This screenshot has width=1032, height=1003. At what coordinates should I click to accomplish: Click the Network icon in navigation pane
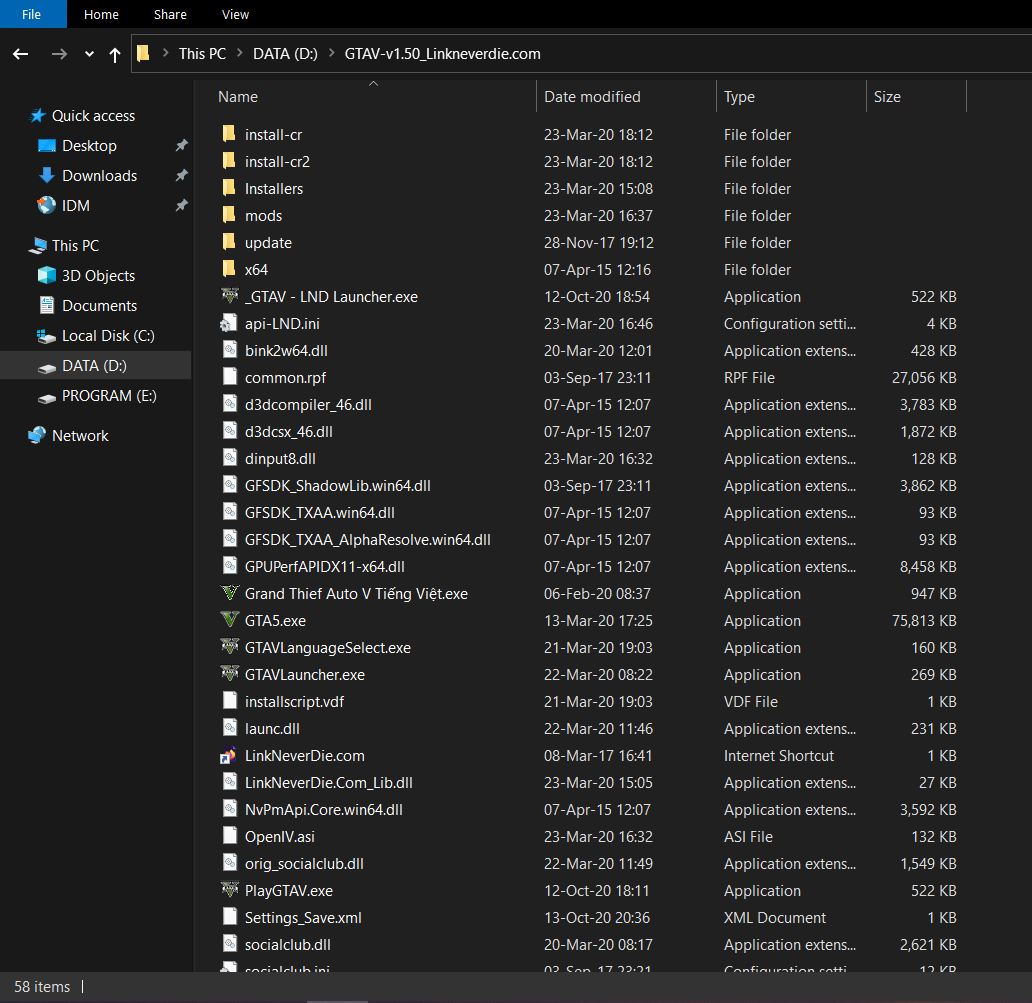point(37,435)
